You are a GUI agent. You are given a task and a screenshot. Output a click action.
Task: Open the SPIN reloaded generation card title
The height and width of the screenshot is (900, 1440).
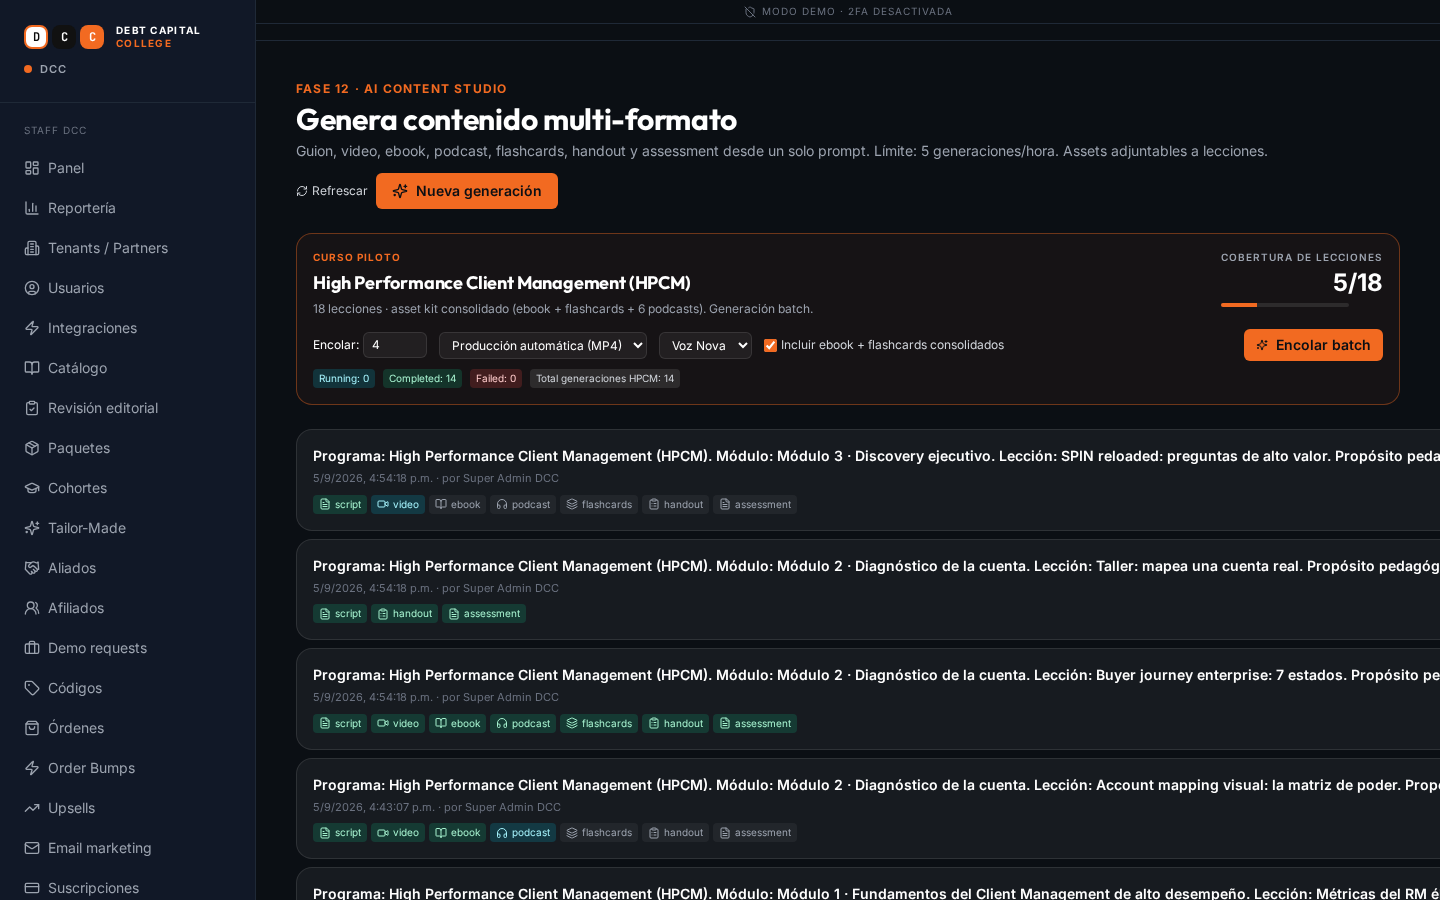pos(876,456)
